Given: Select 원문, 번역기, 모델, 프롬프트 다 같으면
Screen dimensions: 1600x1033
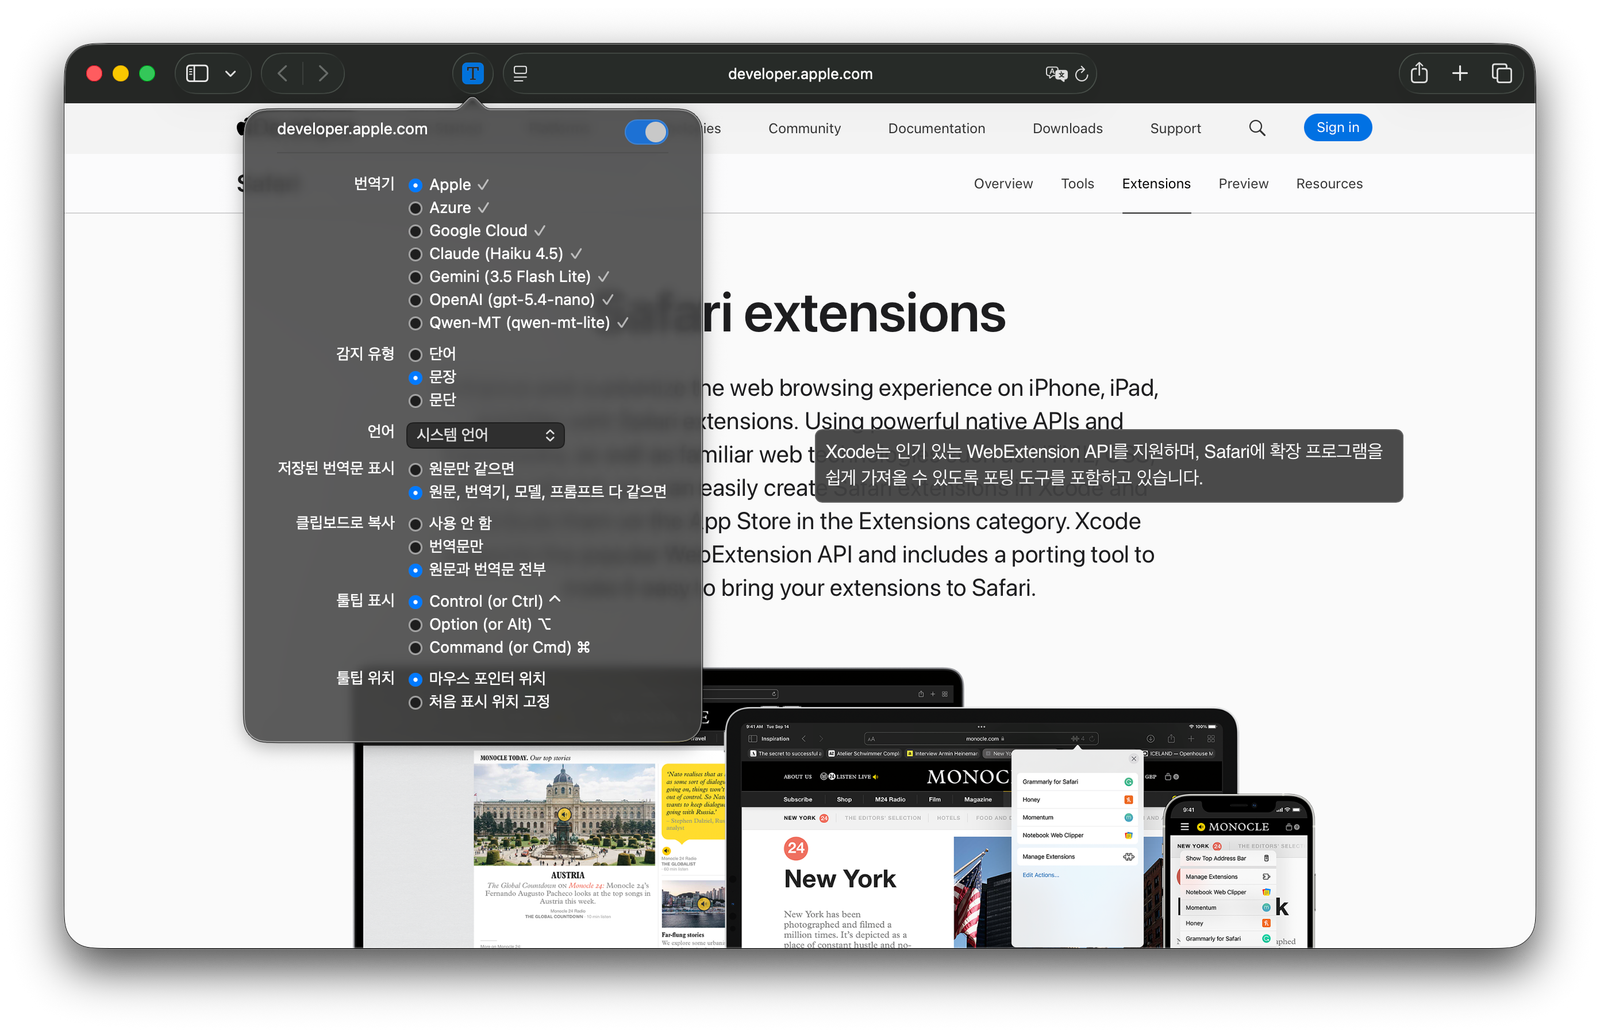Looking at the screenshot, I should pos(537,491).
